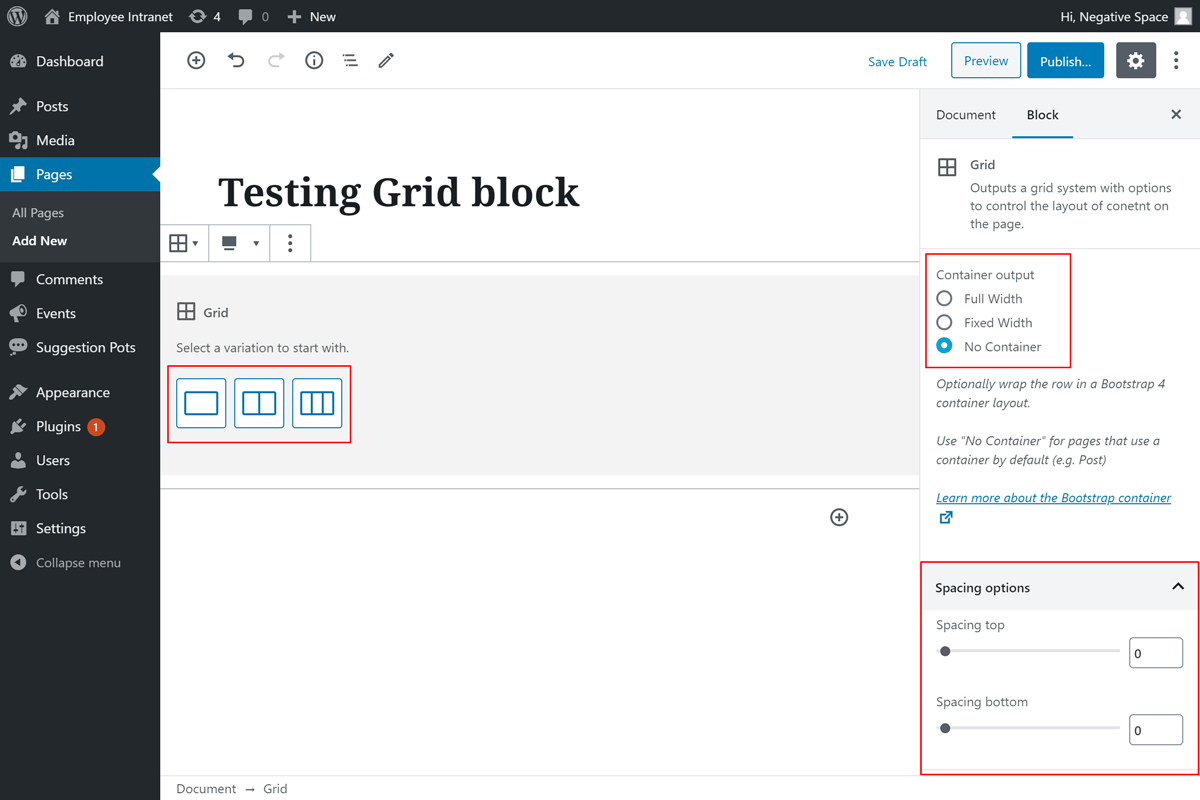Toggle the settings gear sidebar button
The height and width of the screenshot is (800, 1200).
tap(1135, 61)
